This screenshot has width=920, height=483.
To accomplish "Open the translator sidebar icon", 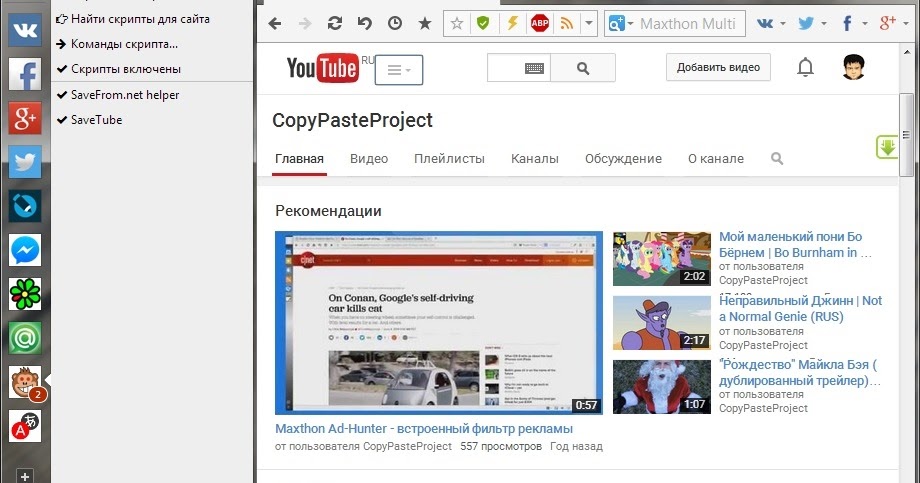I will click(25, 426).
